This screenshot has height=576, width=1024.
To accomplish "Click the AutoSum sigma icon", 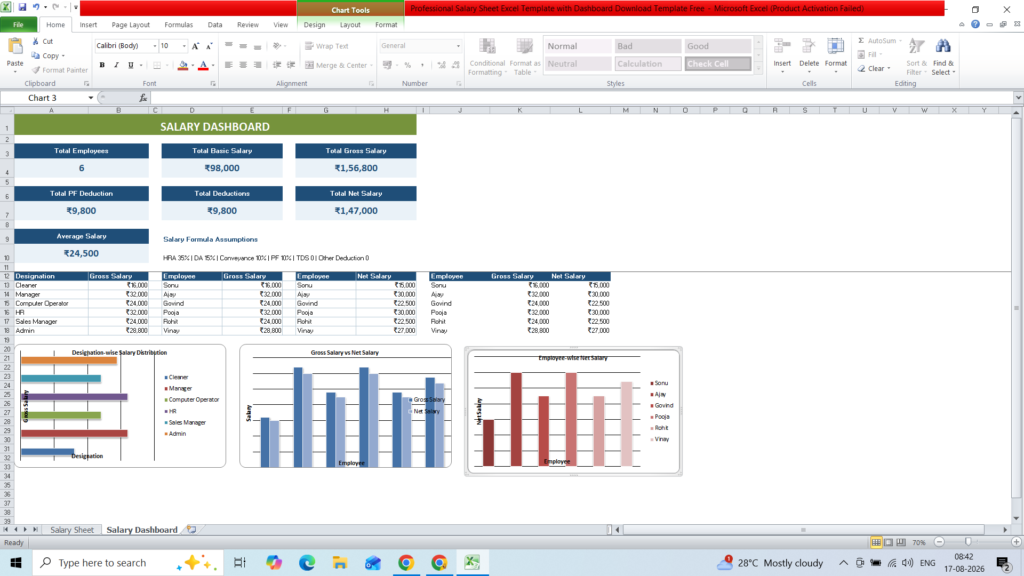I will (x=861, y=40).
